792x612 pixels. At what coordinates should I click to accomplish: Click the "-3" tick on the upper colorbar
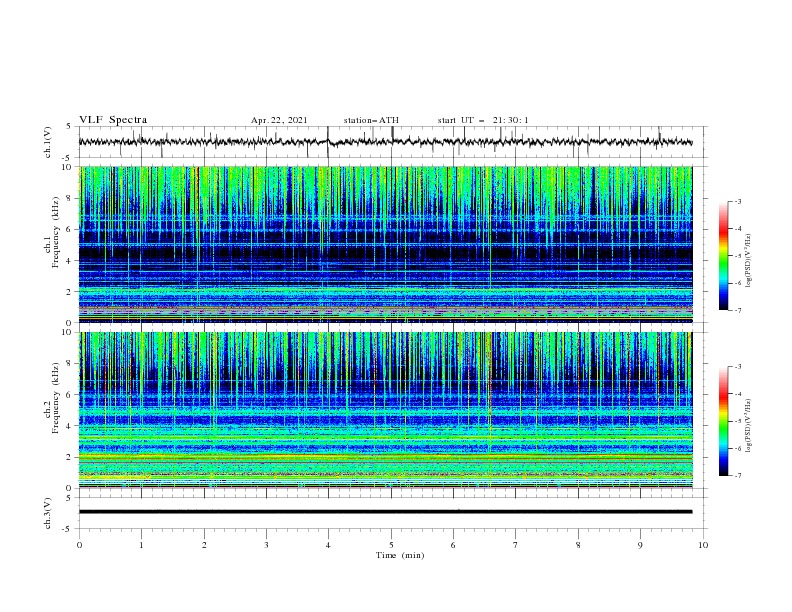pos(737,201)
